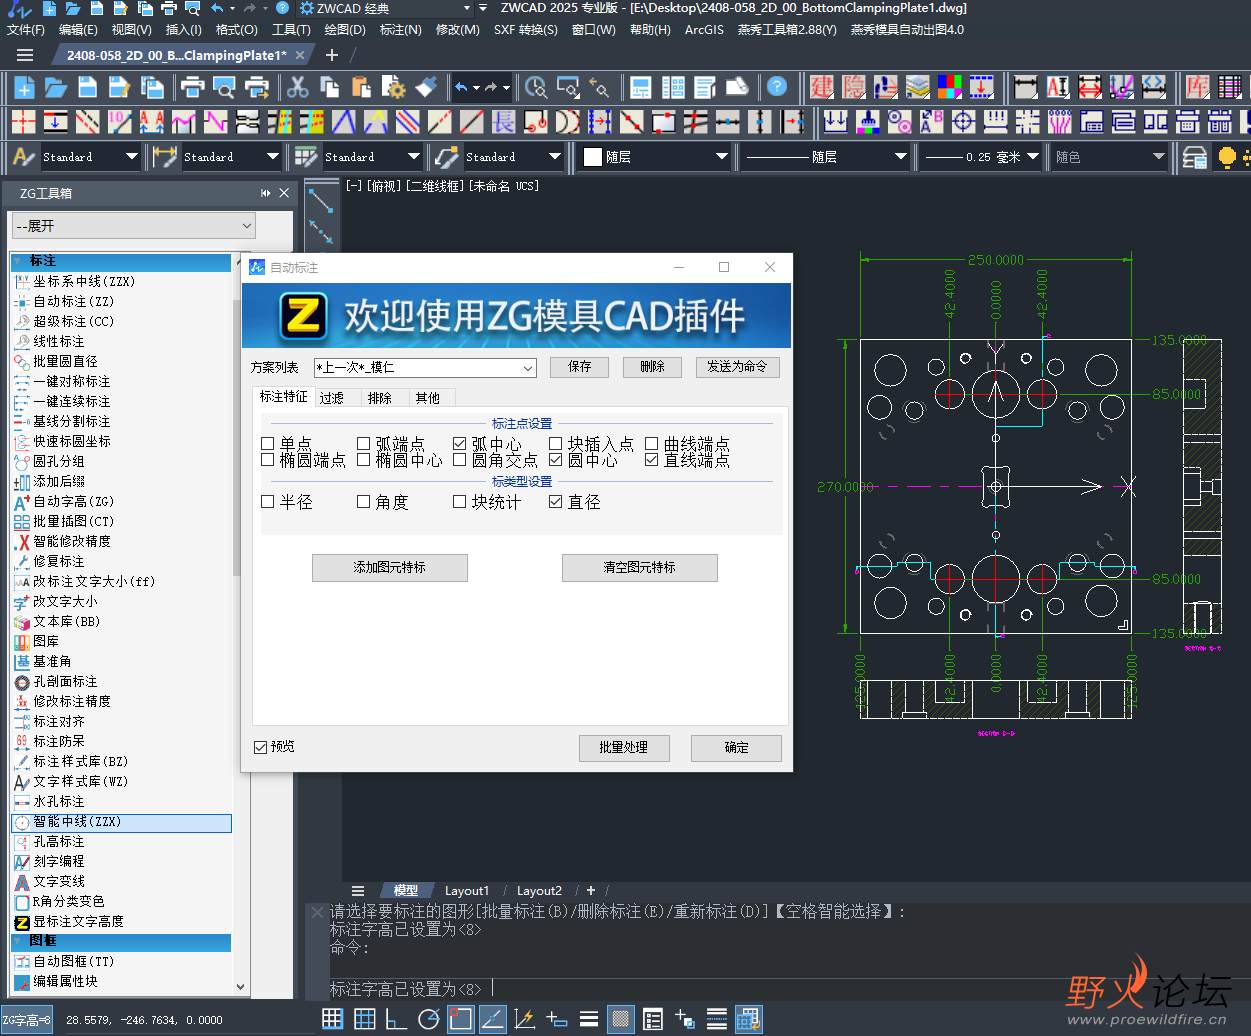Check the 半径 checkbox
Image resolution: width=1251 pixels, height=1036 pixels.
point(267,502)
